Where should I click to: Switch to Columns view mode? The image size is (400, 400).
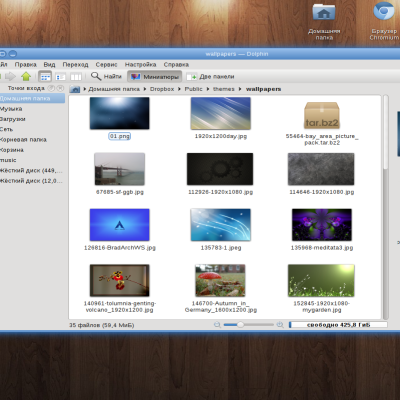(76, 77)
